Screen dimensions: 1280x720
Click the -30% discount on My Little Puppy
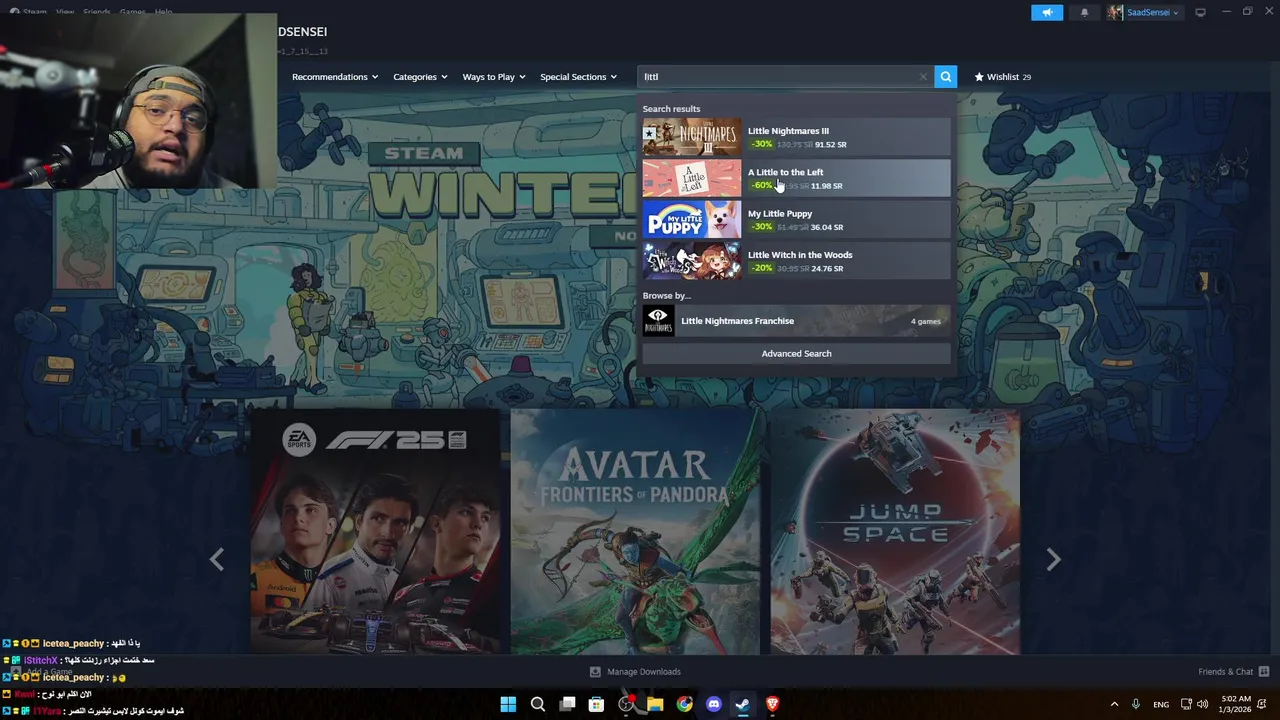(762, 227)
